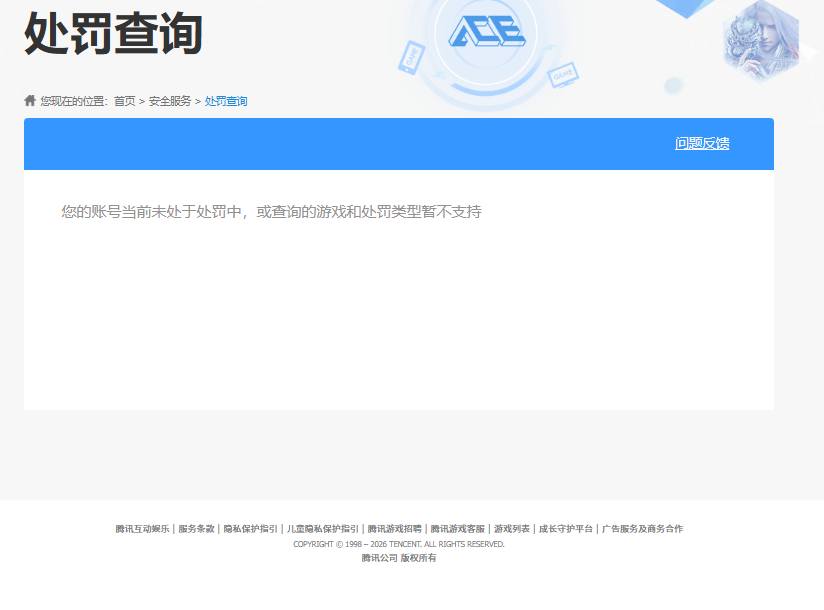
Task: Click the 处罚查询 page title
Action: pos(113,34)
